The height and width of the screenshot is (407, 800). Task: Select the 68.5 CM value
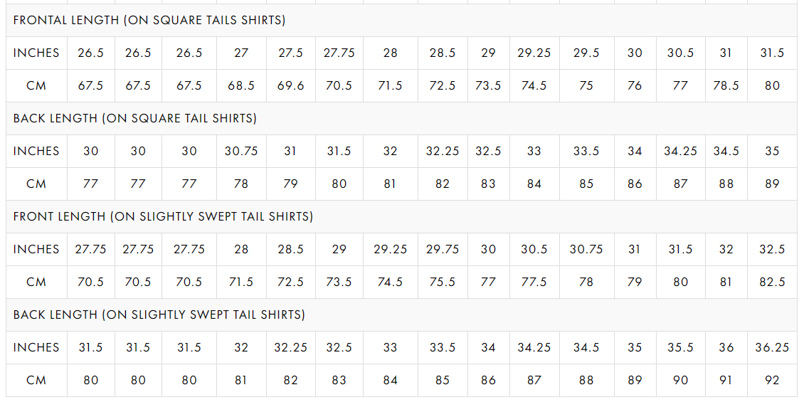pyautogui.click(x=241, y=86)
